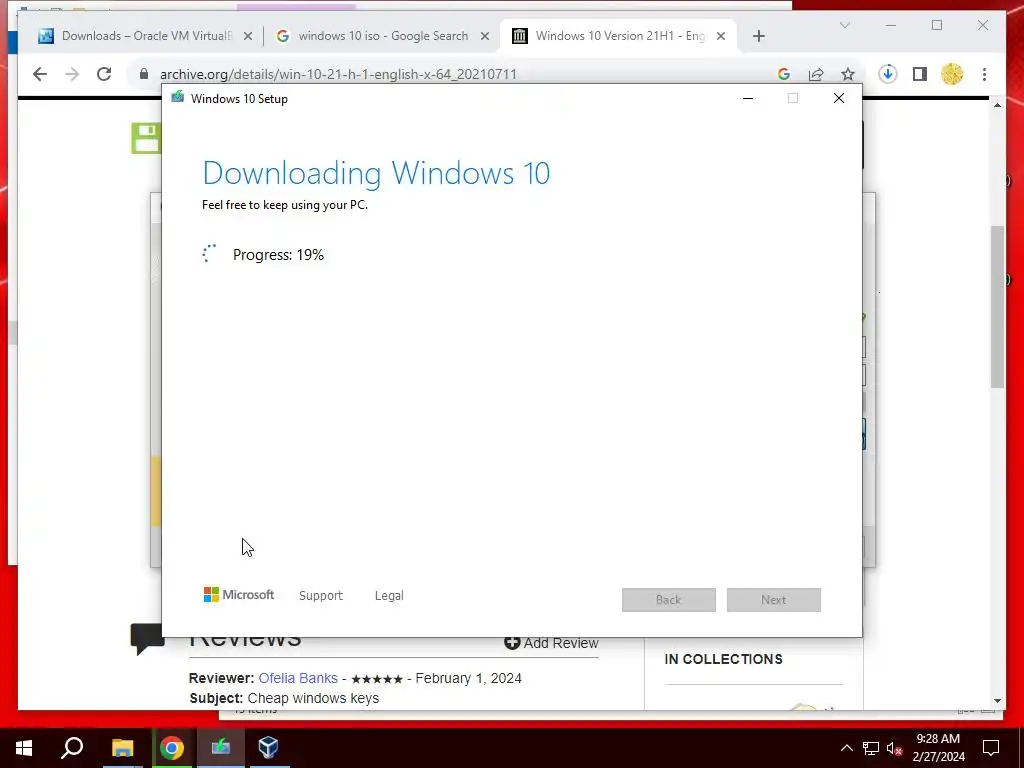Open the Legal link in Setup

(389, 596)
